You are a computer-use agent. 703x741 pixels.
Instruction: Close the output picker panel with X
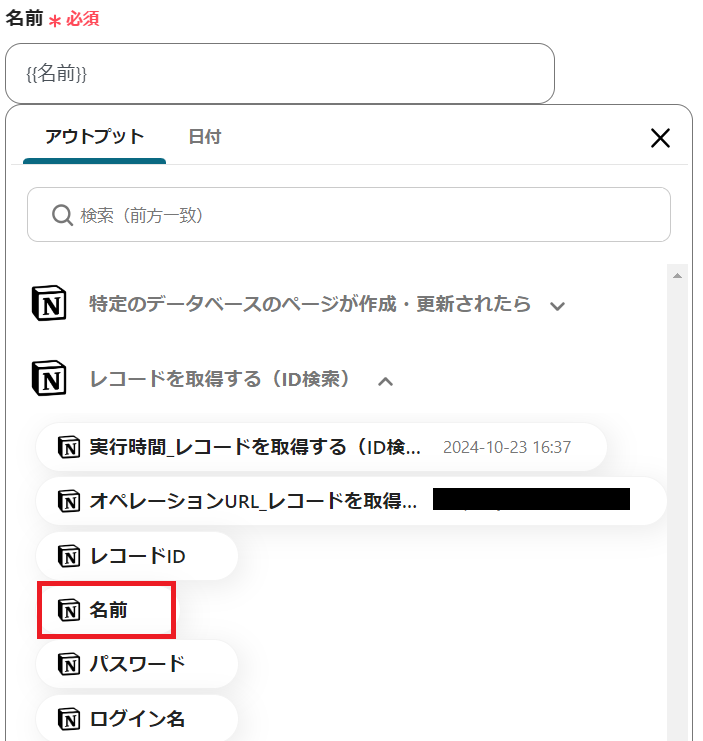tap(660, 138)
